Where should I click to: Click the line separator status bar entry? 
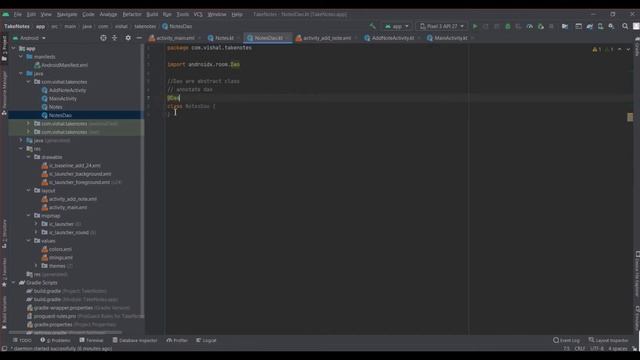[x=580, y=349]
